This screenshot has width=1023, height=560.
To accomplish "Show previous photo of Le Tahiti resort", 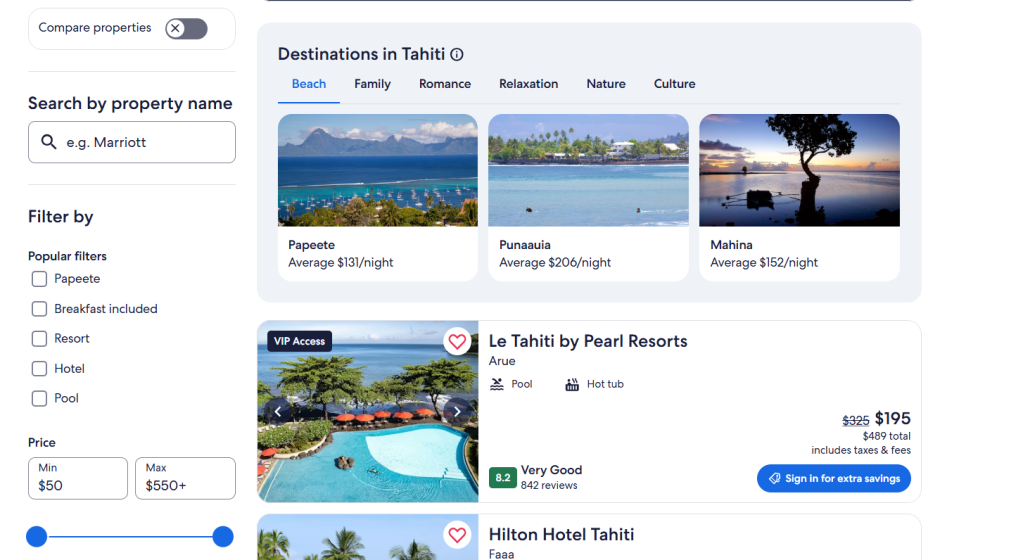I will 278,411.
